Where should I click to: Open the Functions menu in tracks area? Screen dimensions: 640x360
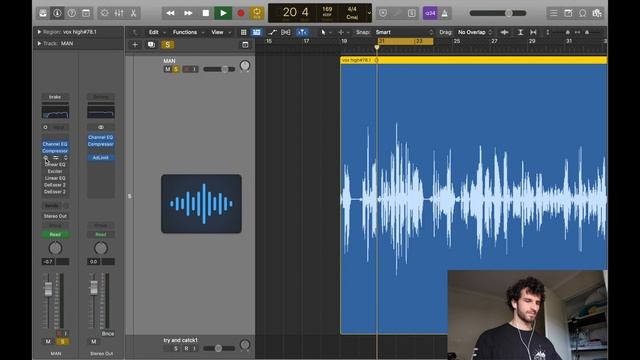pyautogui.click(x=188, y=32)
